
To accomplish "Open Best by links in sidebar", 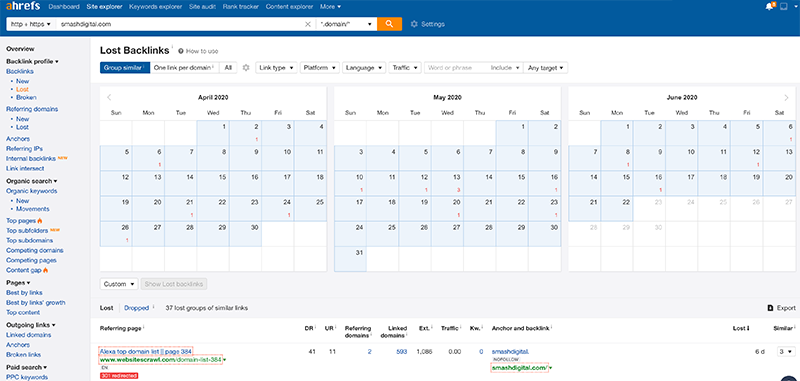I will [x=24, y=292].
